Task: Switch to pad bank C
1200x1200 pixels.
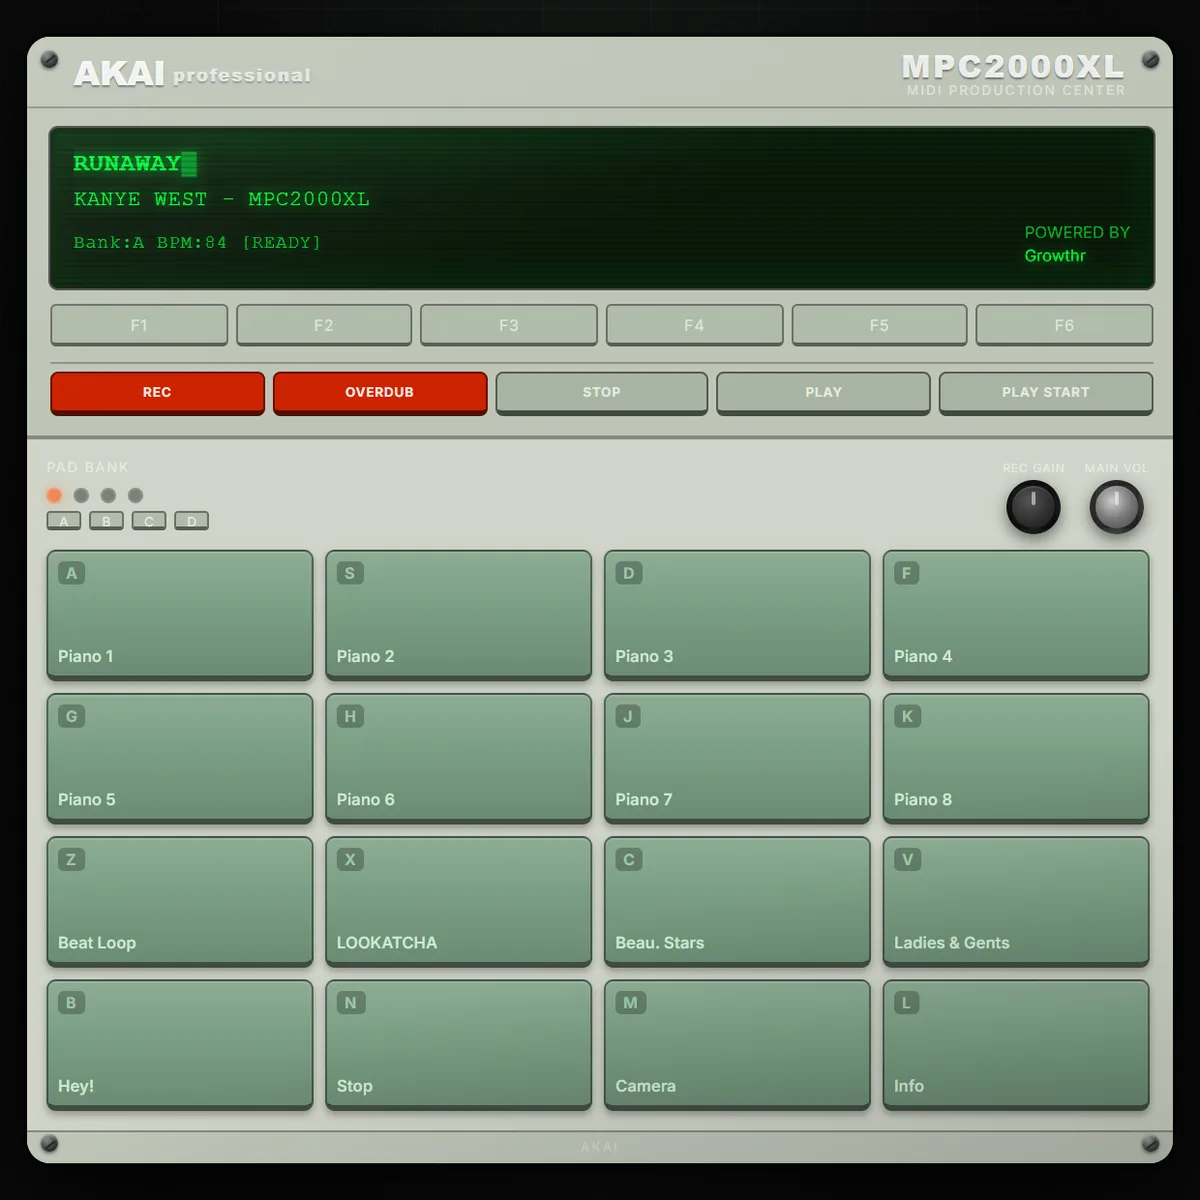Action: (x=149, y=521)
